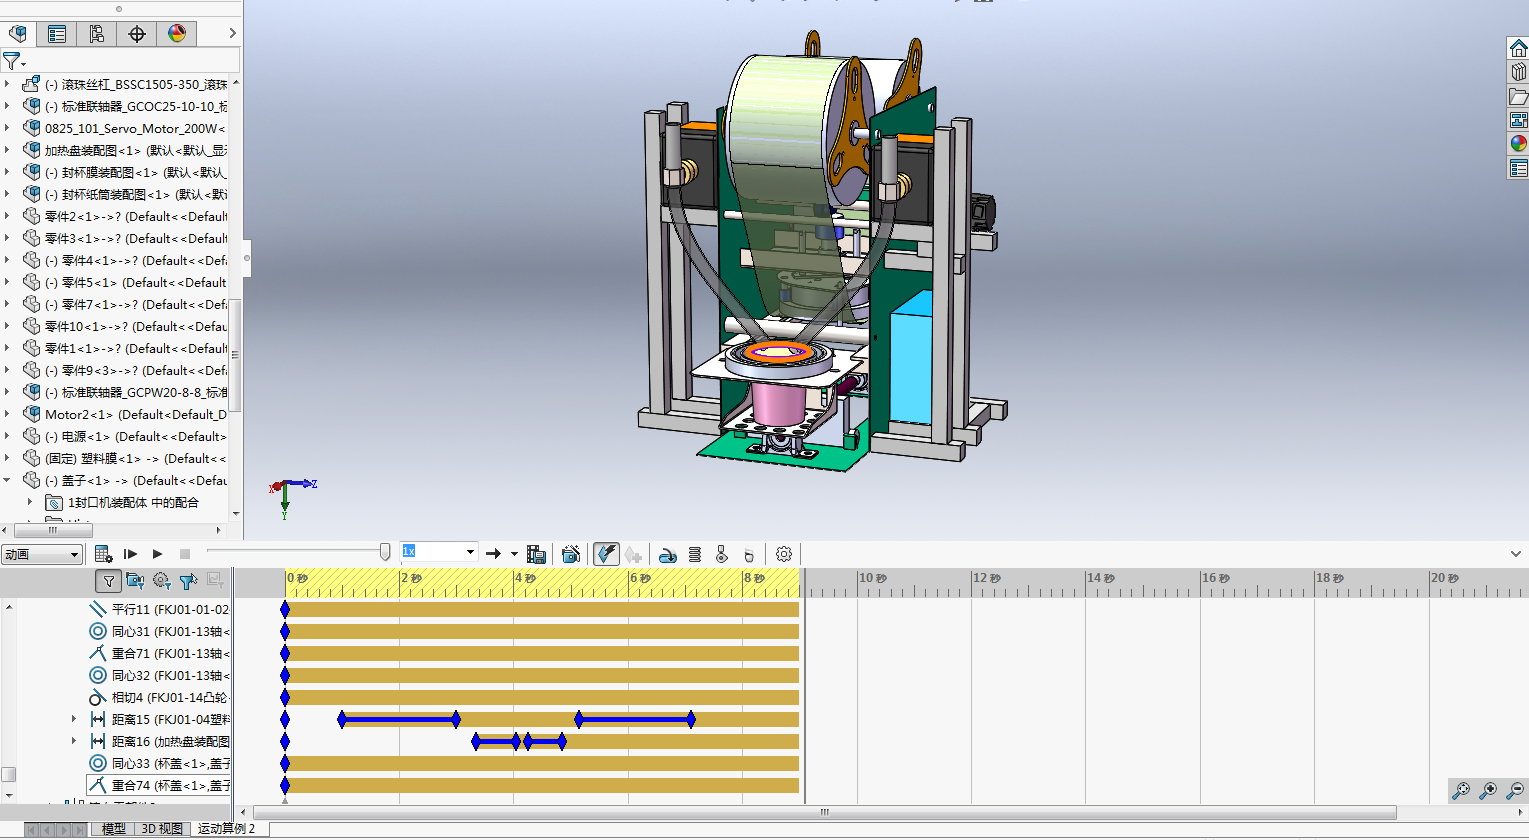The image size is (1529, 840).
Task: Open the playback mode dropdown arrow
Action: pyautogui.click(x=514, y=553)
